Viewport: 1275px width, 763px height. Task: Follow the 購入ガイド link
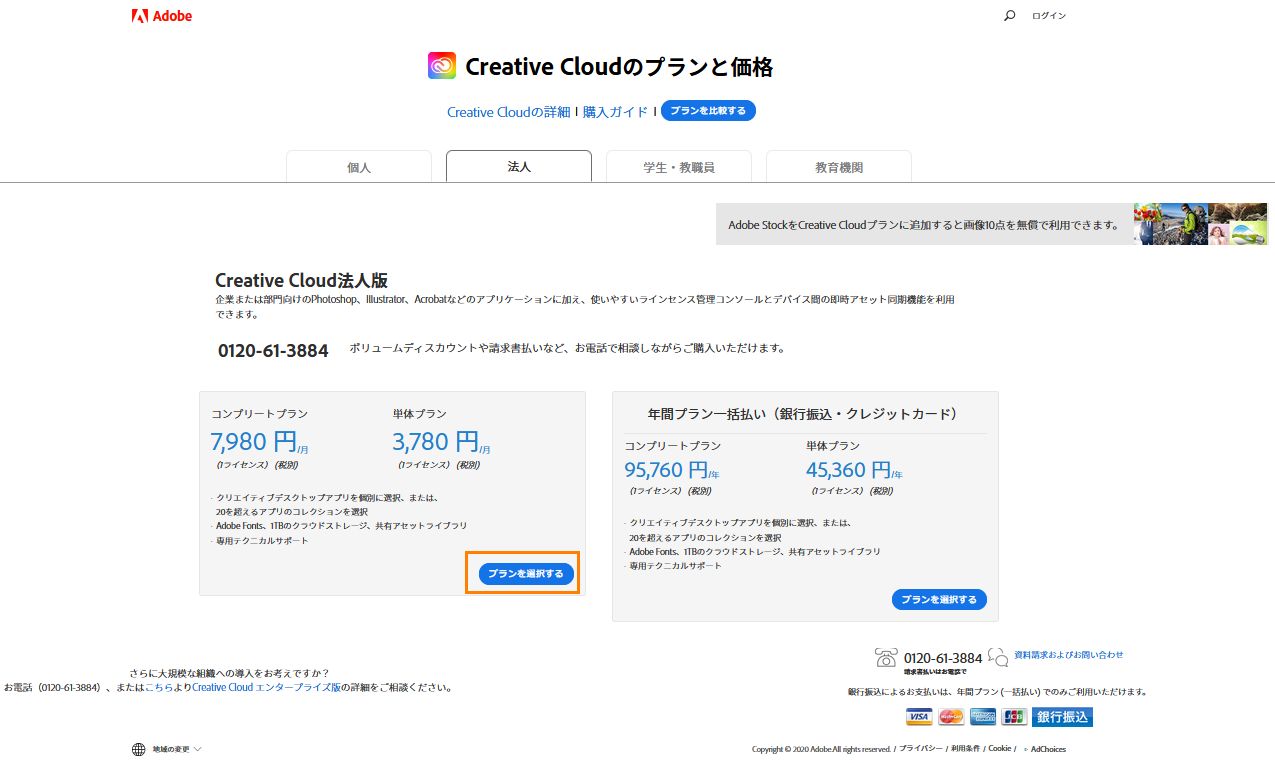(x=616, y=112)
